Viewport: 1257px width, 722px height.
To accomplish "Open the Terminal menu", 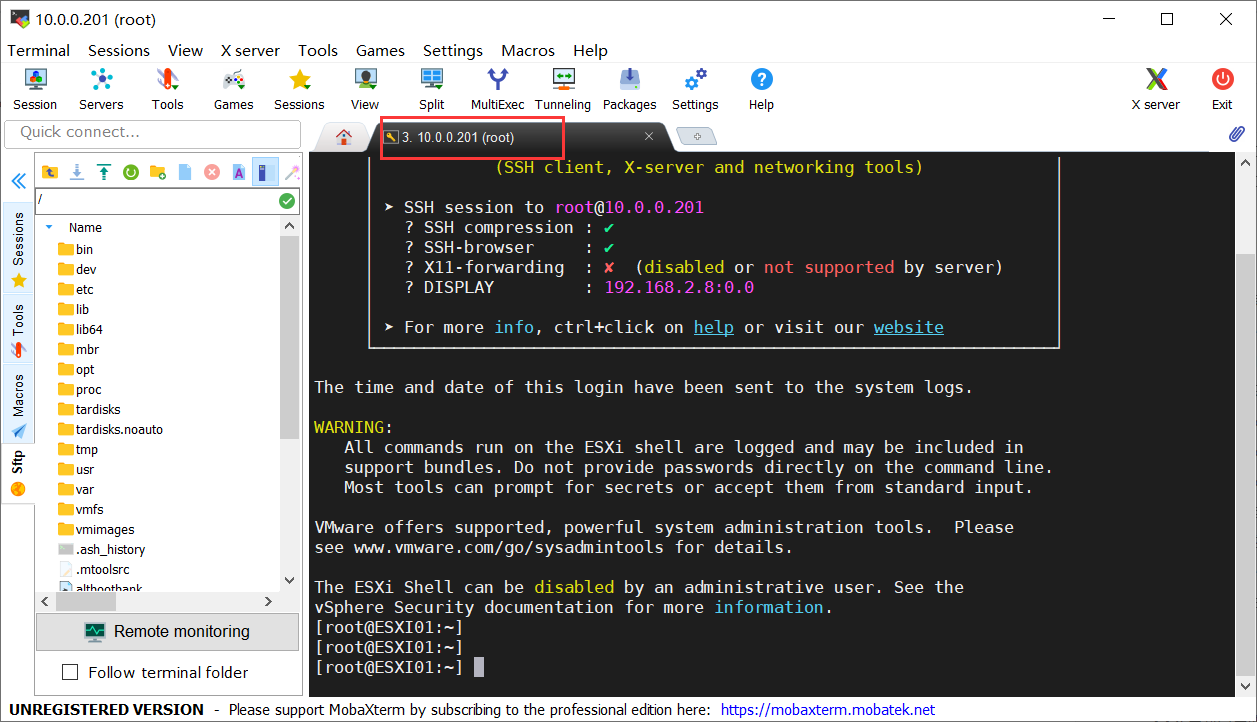I will 39,50.
